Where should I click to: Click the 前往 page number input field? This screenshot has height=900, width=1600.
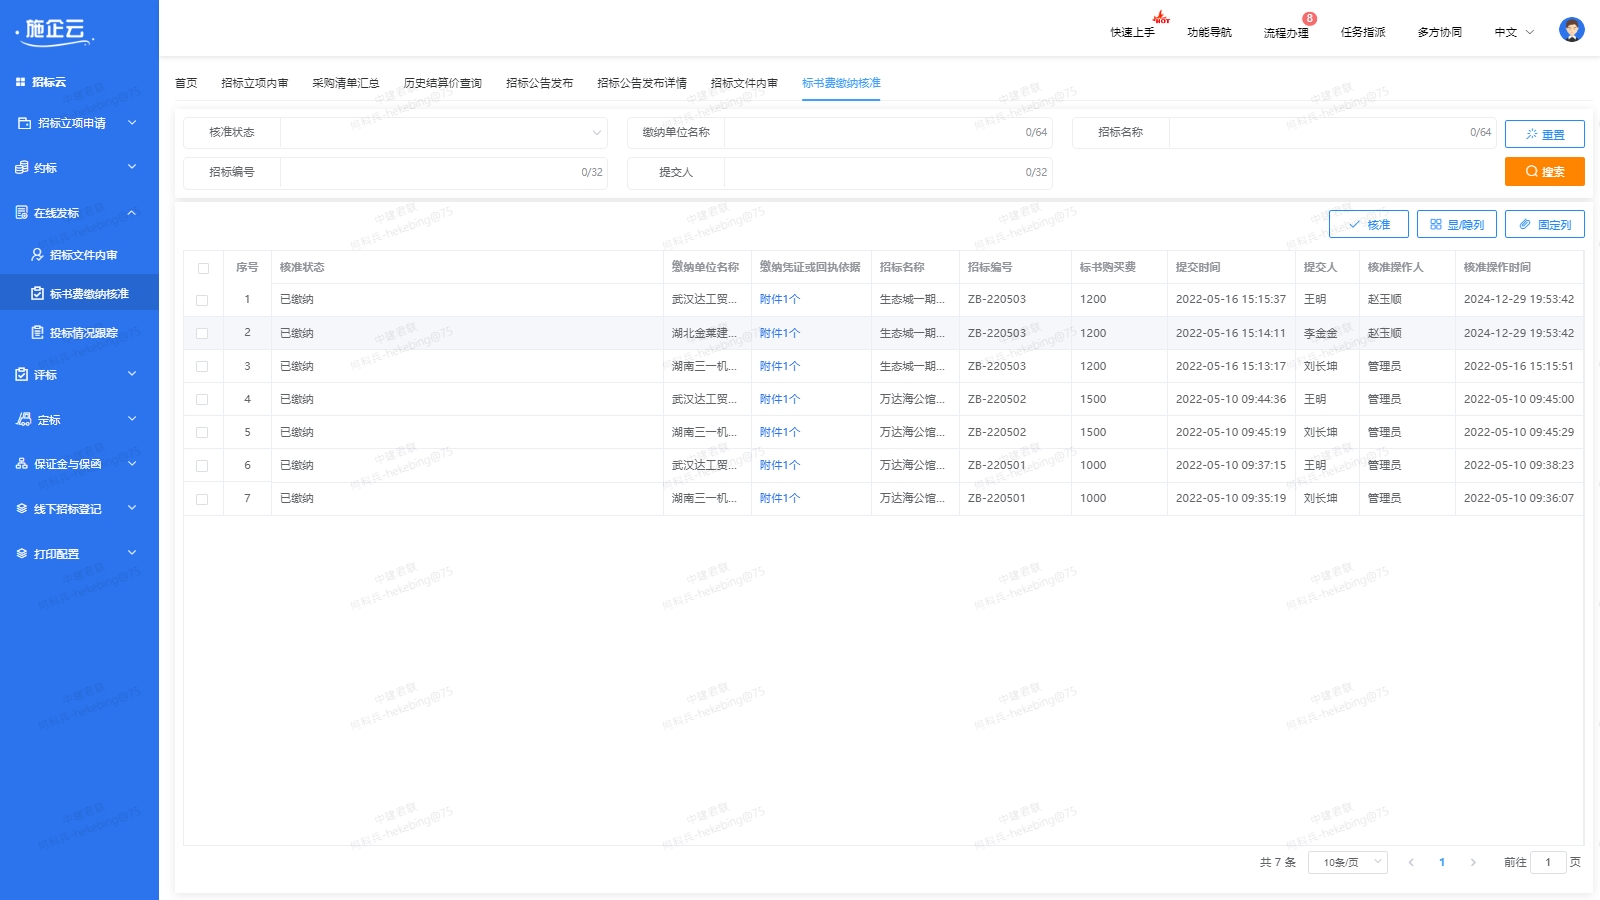[x=1549, y=861]
